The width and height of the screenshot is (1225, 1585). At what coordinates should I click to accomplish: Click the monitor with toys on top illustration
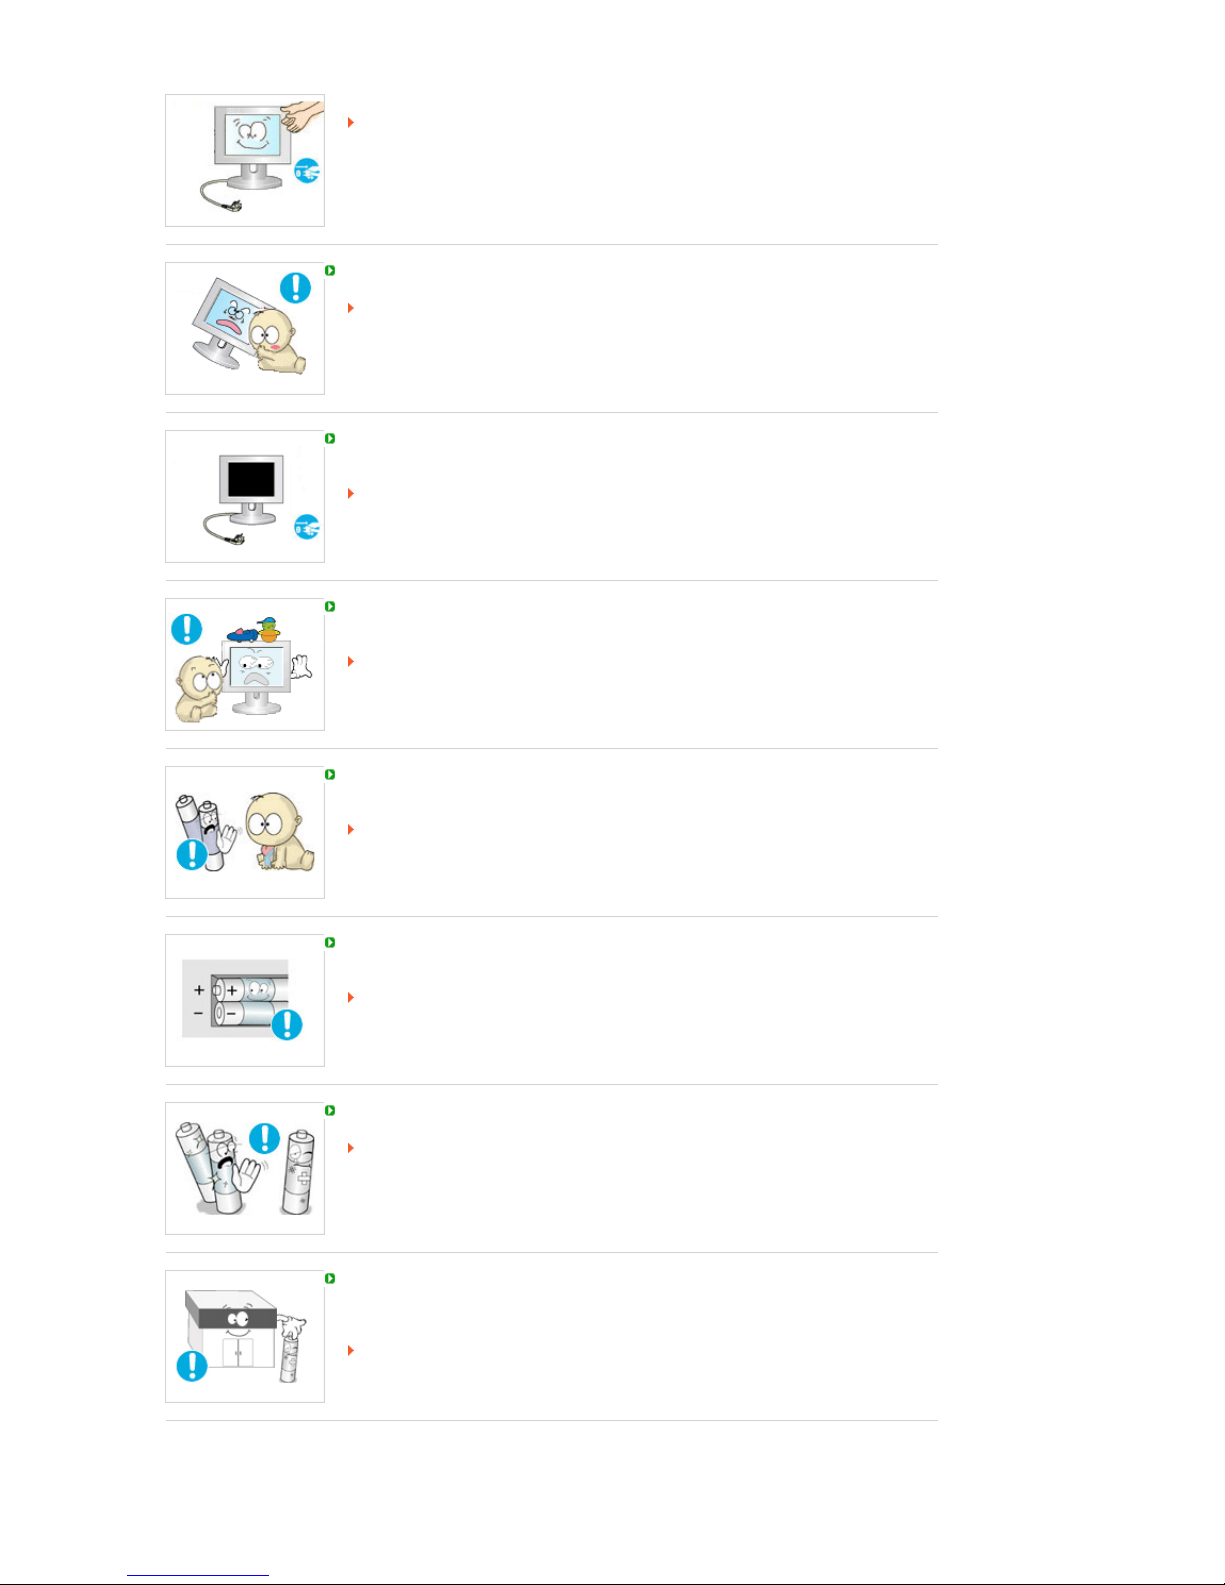point(245,664)
